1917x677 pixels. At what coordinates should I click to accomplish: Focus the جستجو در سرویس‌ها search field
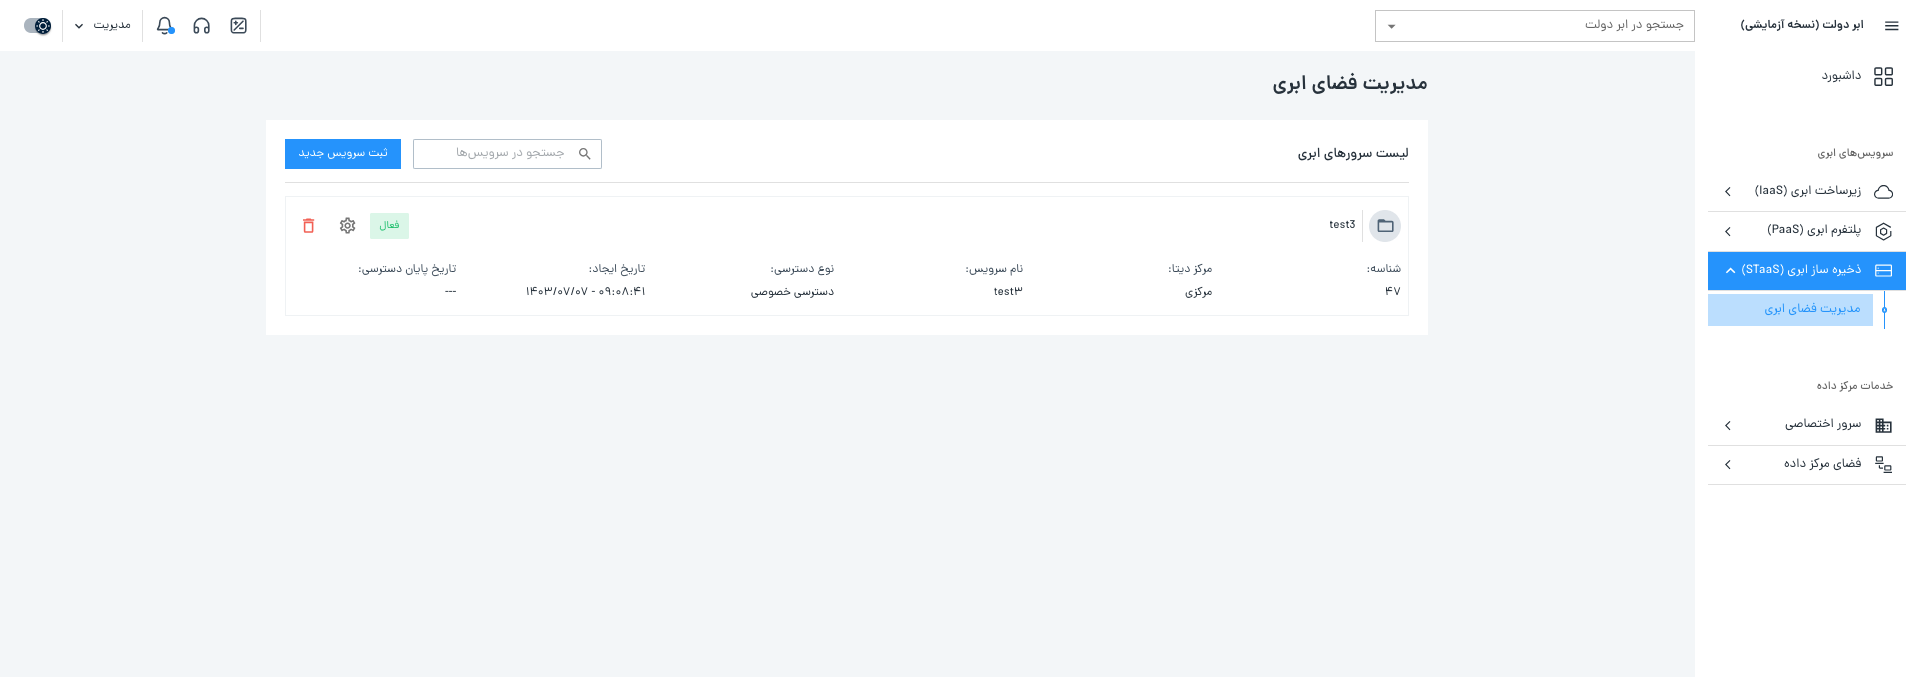tap(500, 154)
